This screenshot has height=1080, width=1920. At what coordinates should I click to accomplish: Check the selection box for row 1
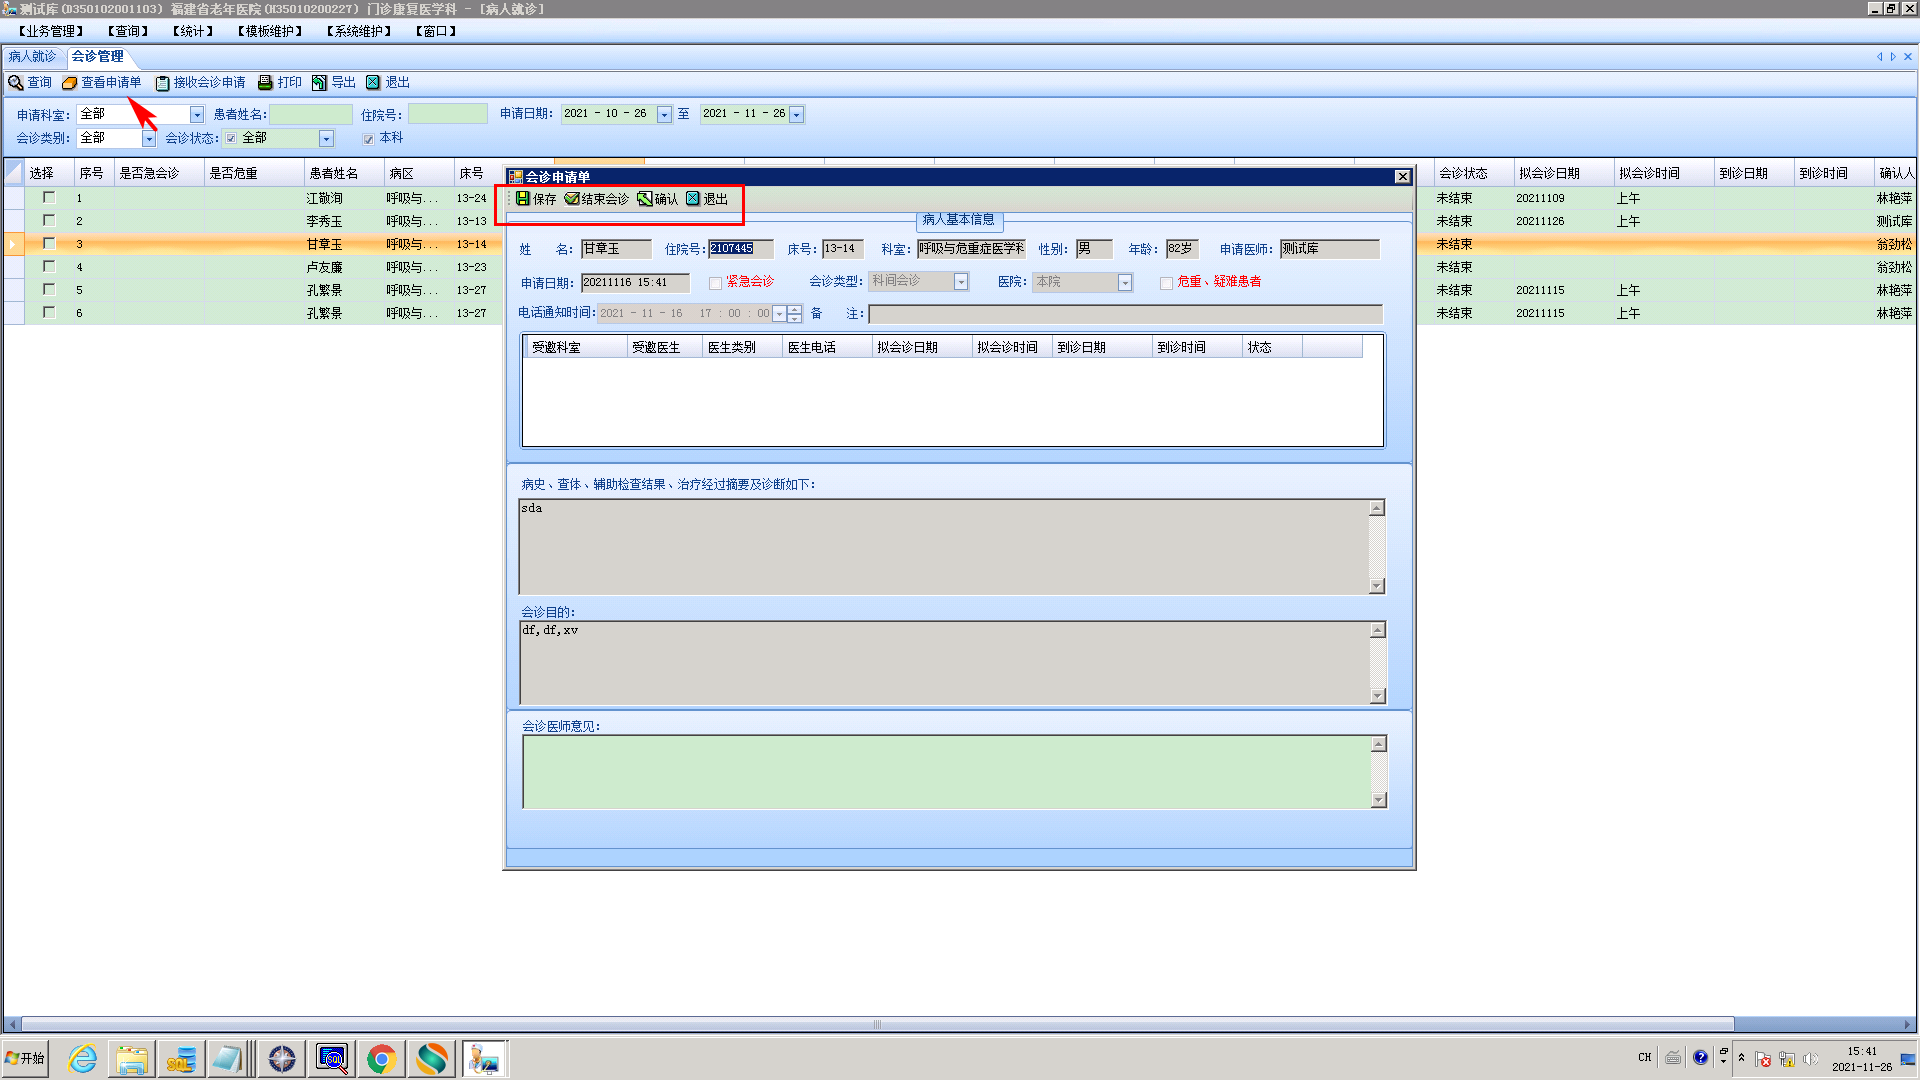(x=48, y=198)
